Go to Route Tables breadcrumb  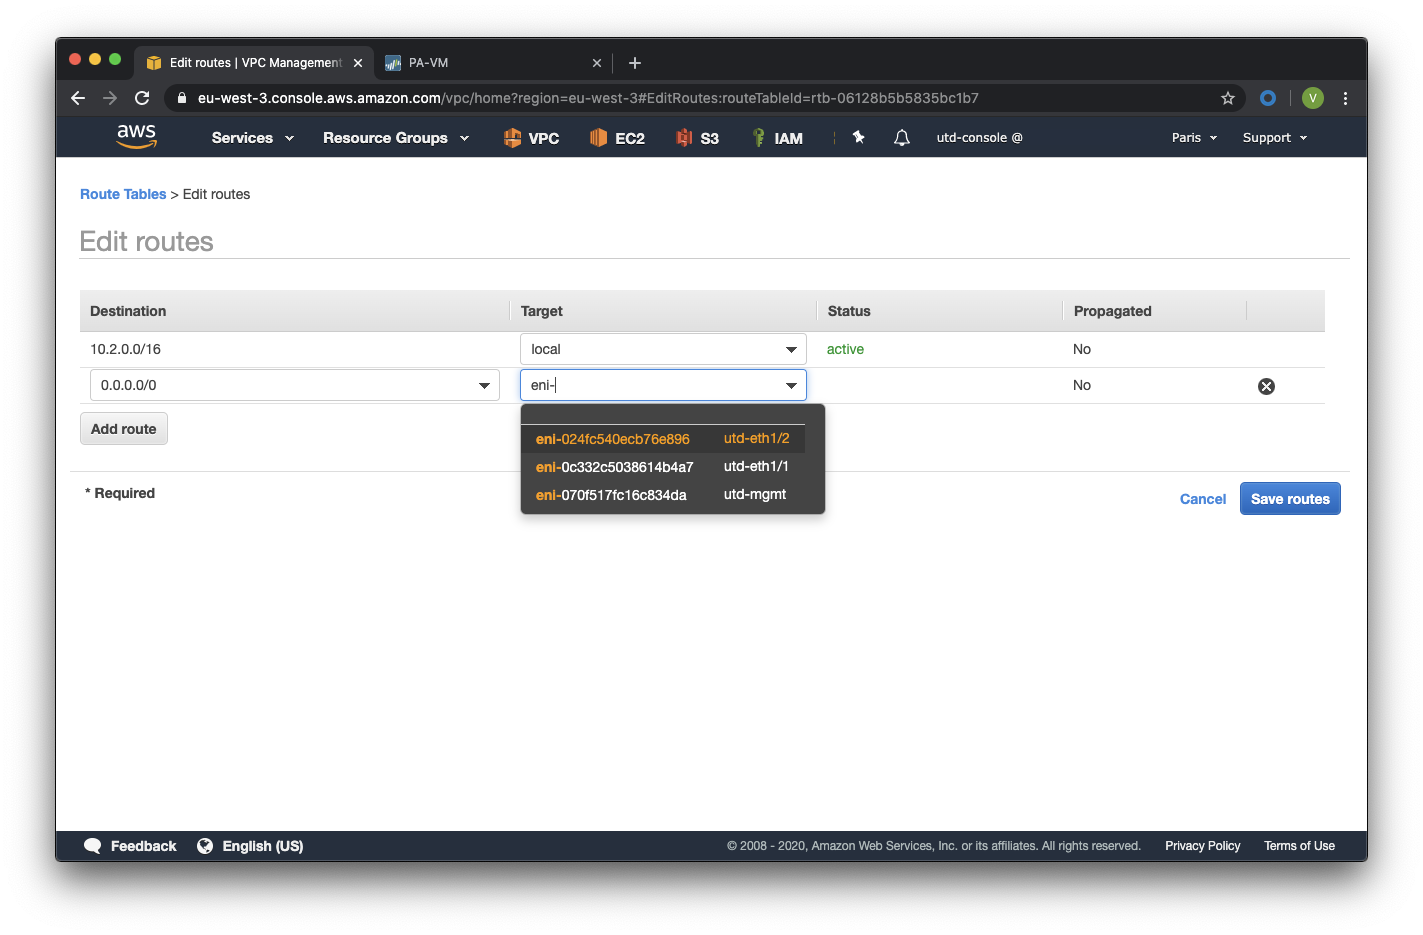123,194
